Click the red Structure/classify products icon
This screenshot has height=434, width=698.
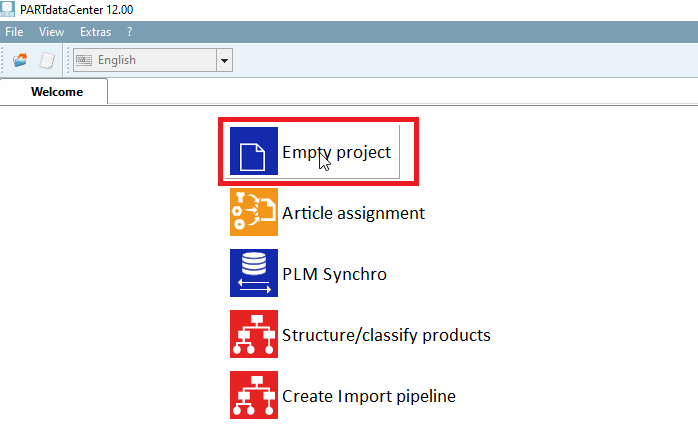click(254, 334)
